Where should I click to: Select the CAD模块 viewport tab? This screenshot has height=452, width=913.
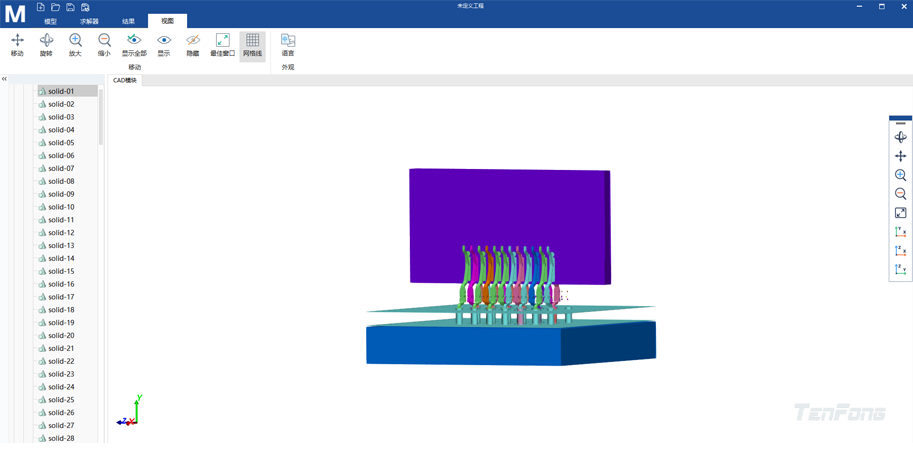[x=125, y=80]
